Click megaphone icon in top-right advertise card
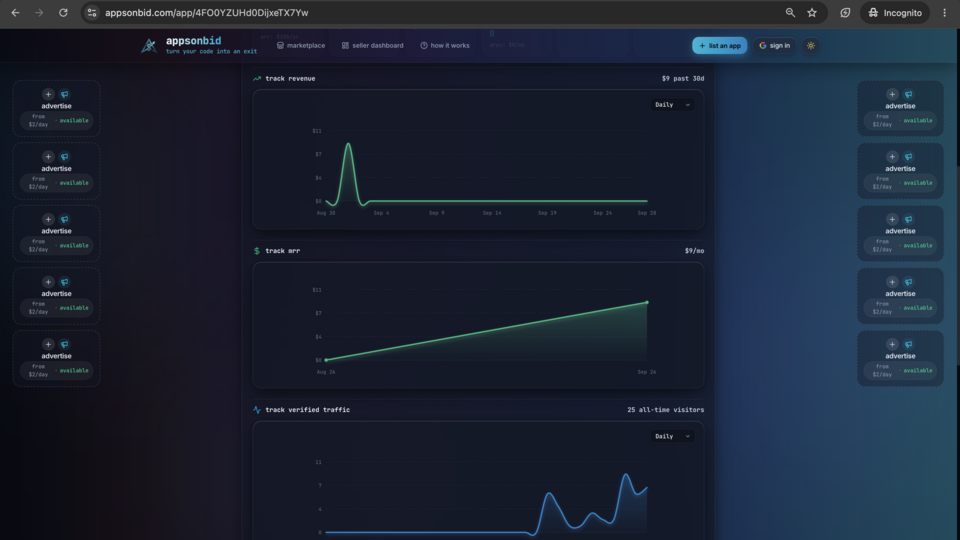This screenshot has height=540, width=960. (x=909, y=94)
